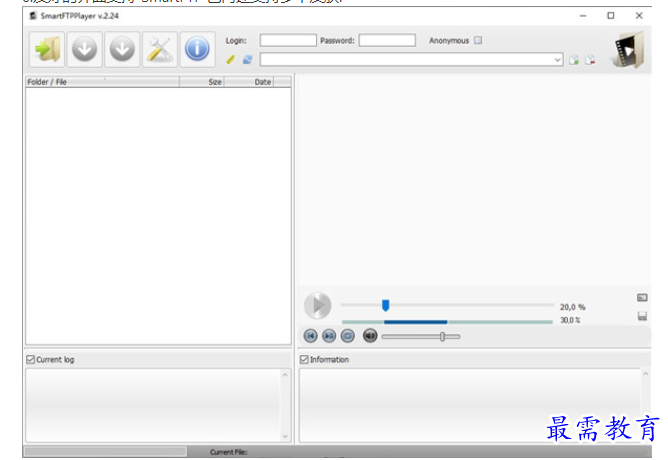The image size is (668, 460).
Task: Click the SmartFTPPlayer title bar app icon
Action: 33,16
